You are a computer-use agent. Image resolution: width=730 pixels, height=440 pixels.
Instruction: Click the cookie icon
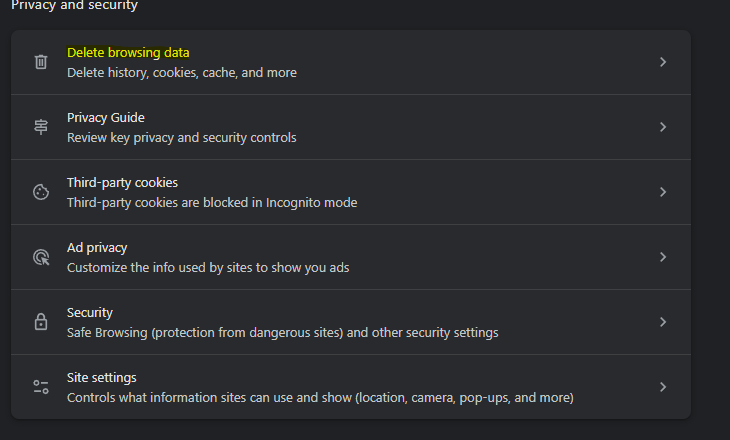[41, 192]
